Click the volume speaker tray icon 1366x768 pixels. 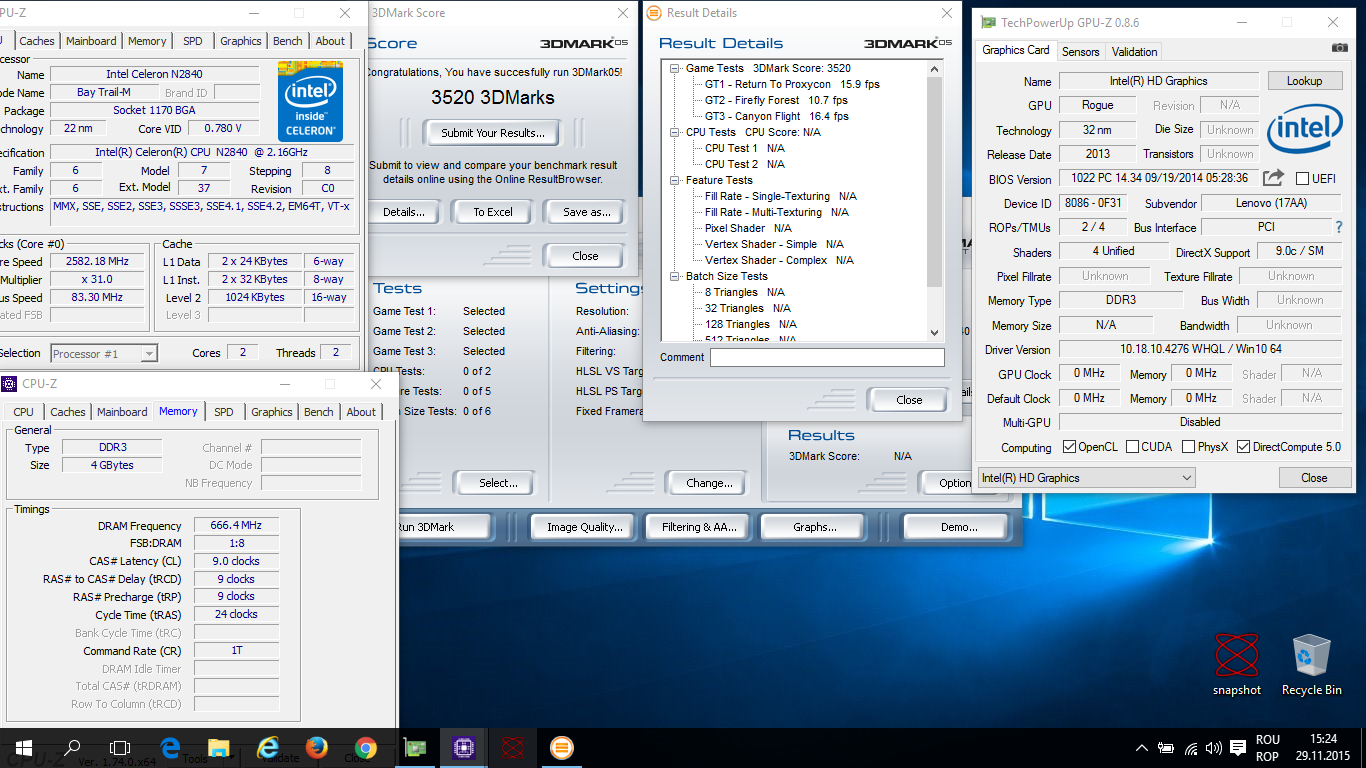click(x=1214, y=748)
